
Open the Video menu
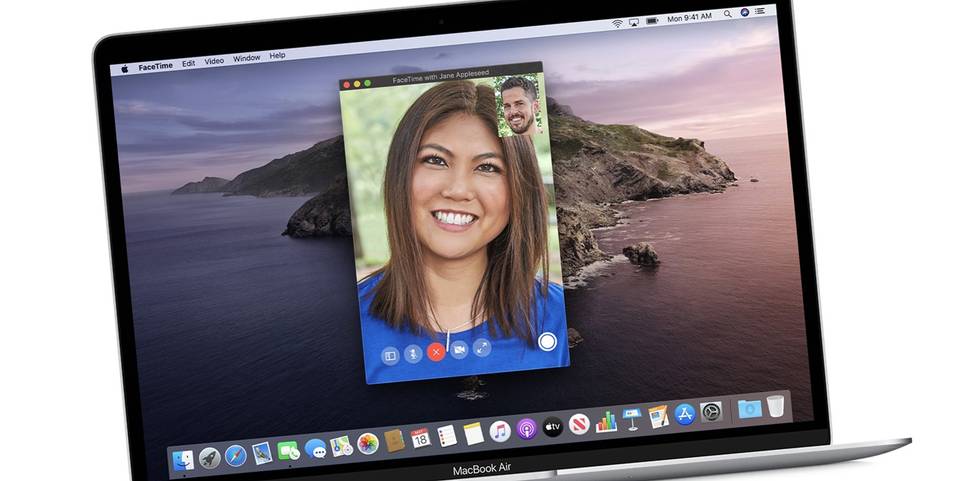[214, 61]
